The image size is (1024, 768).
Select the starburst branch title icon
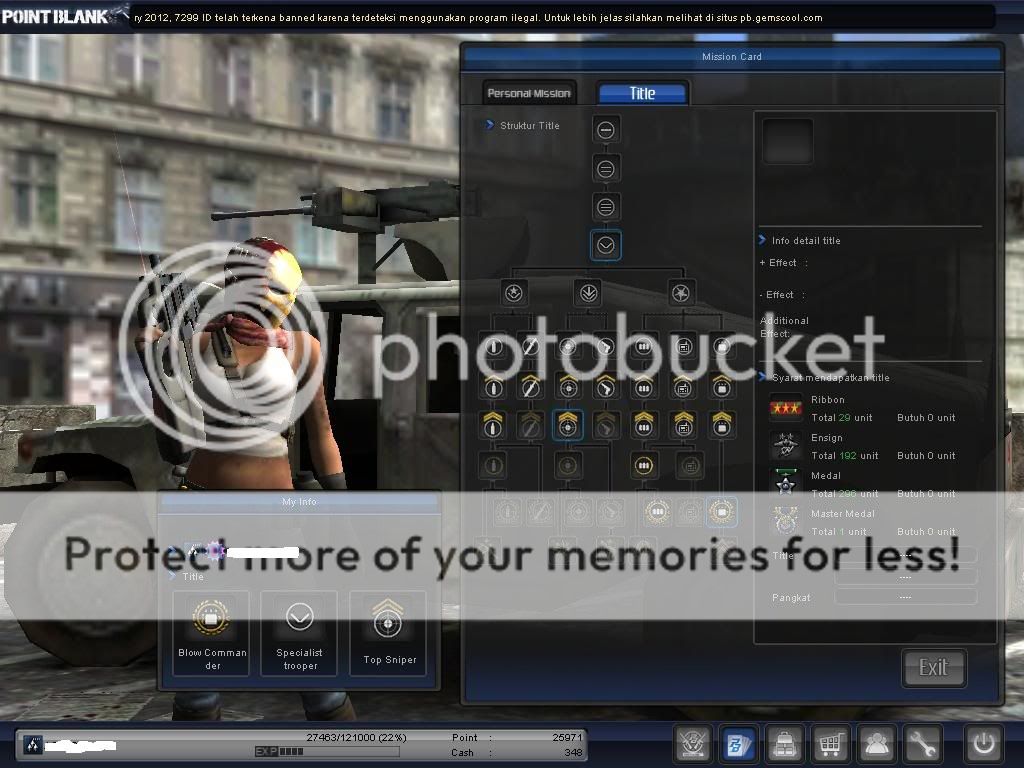[x=681, y=293]
